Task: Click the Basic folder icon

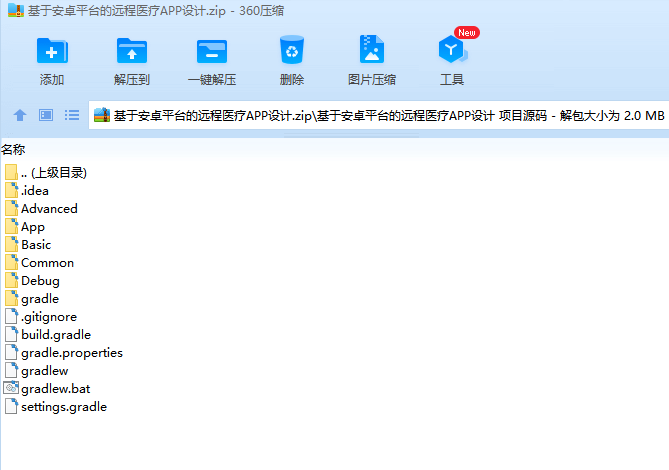Action: tap(12, 244)
